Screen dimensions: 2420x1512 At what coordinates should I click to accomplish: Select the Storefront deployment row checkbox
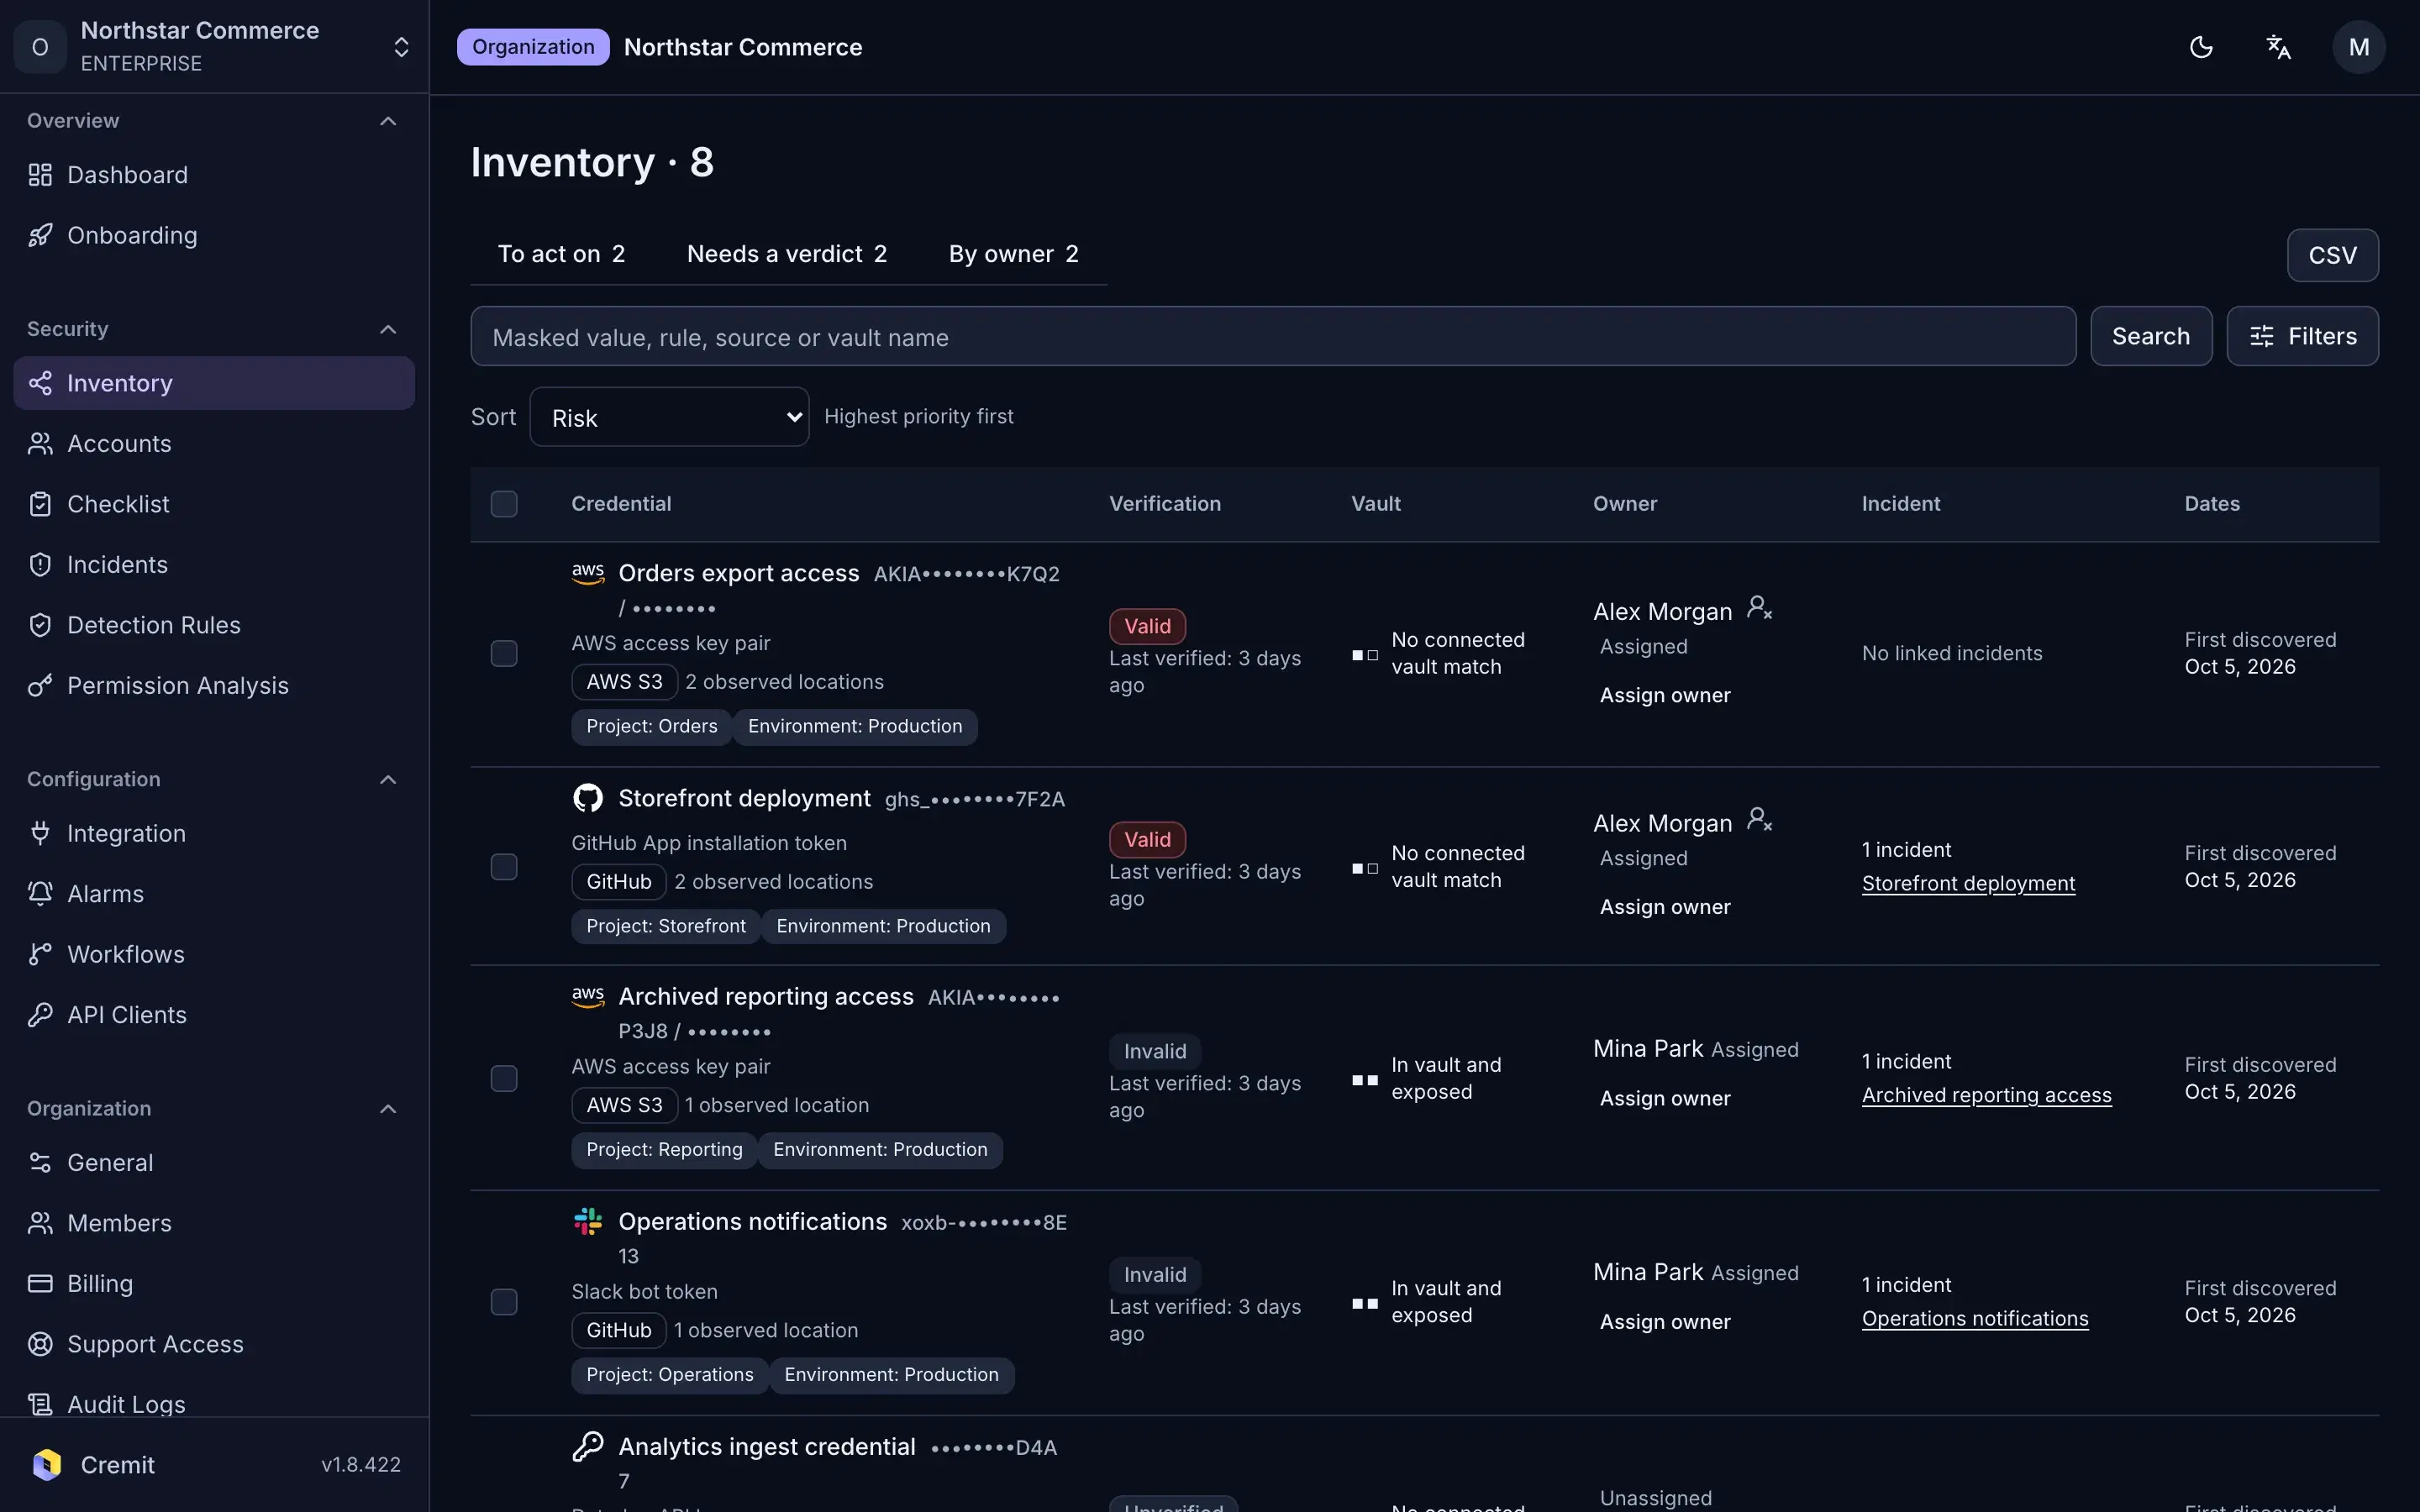(504, 867)
